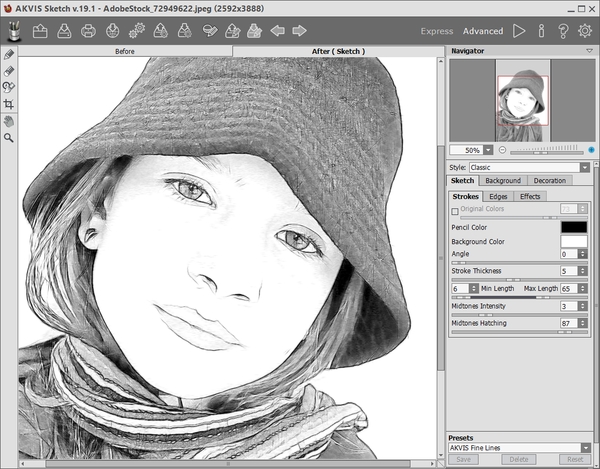Click the Import presets icon

[233, 31]
